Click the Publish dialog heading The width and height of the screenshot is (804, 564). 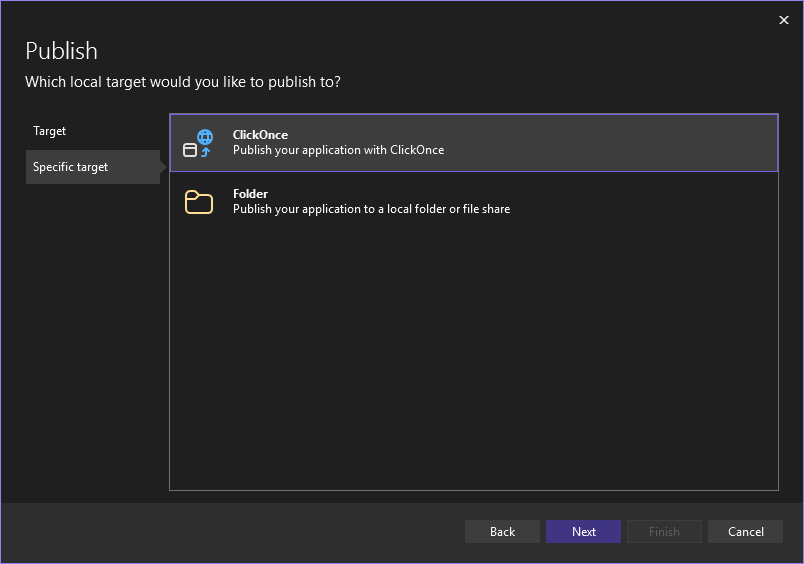[x=61, y=51]
